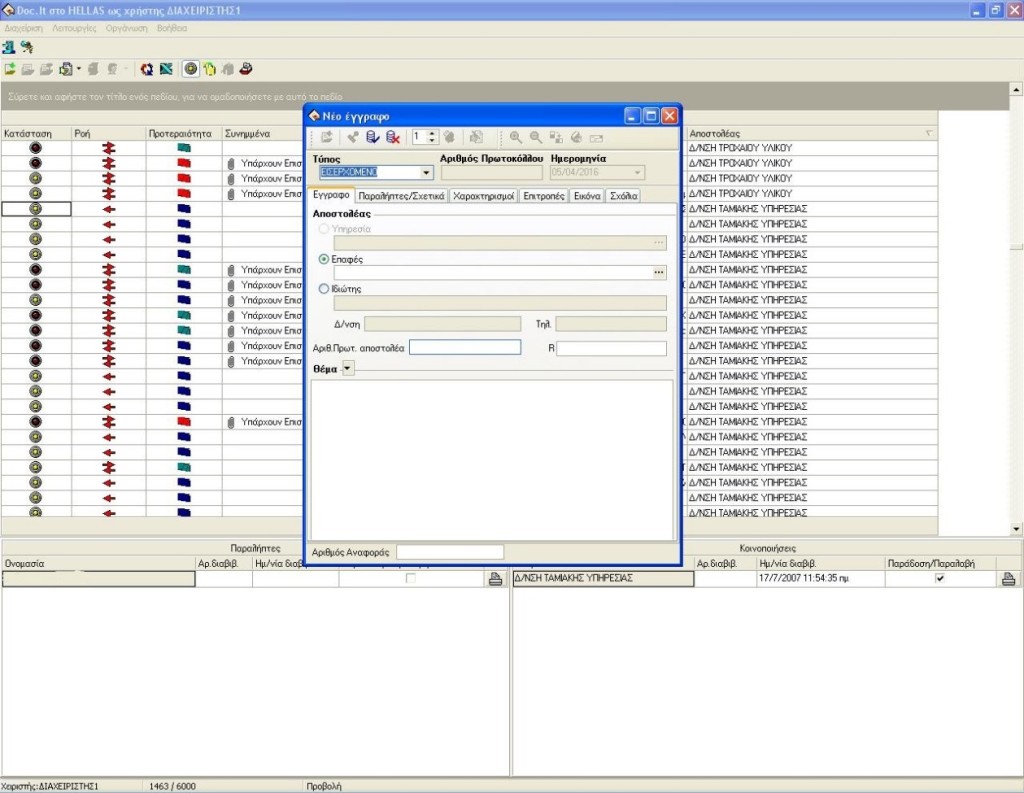This screenshot has width=1024, height=793.
Task: Click the database delete icon with red X
Action: [x=392, y=138]
